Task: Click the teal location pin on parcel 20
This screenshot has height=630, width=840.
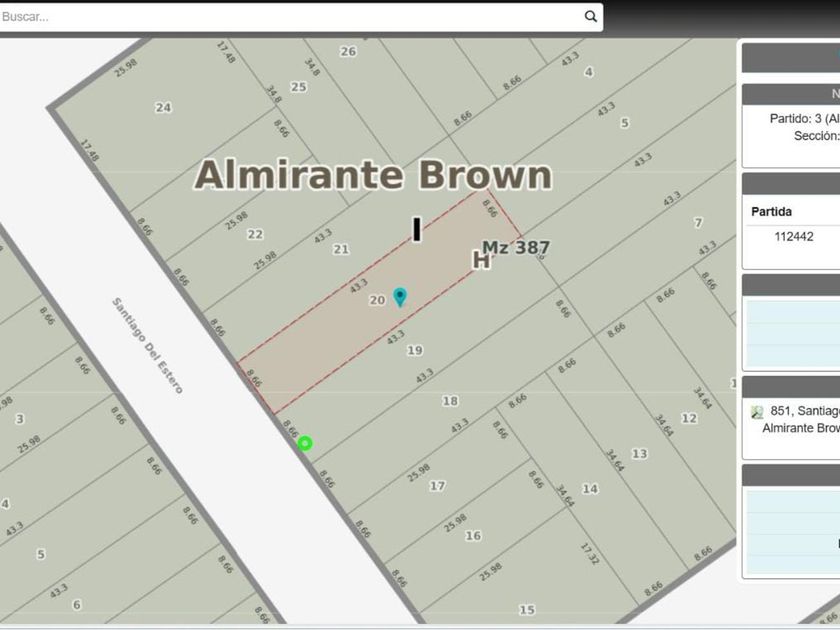Action: [x=400, y=297]
